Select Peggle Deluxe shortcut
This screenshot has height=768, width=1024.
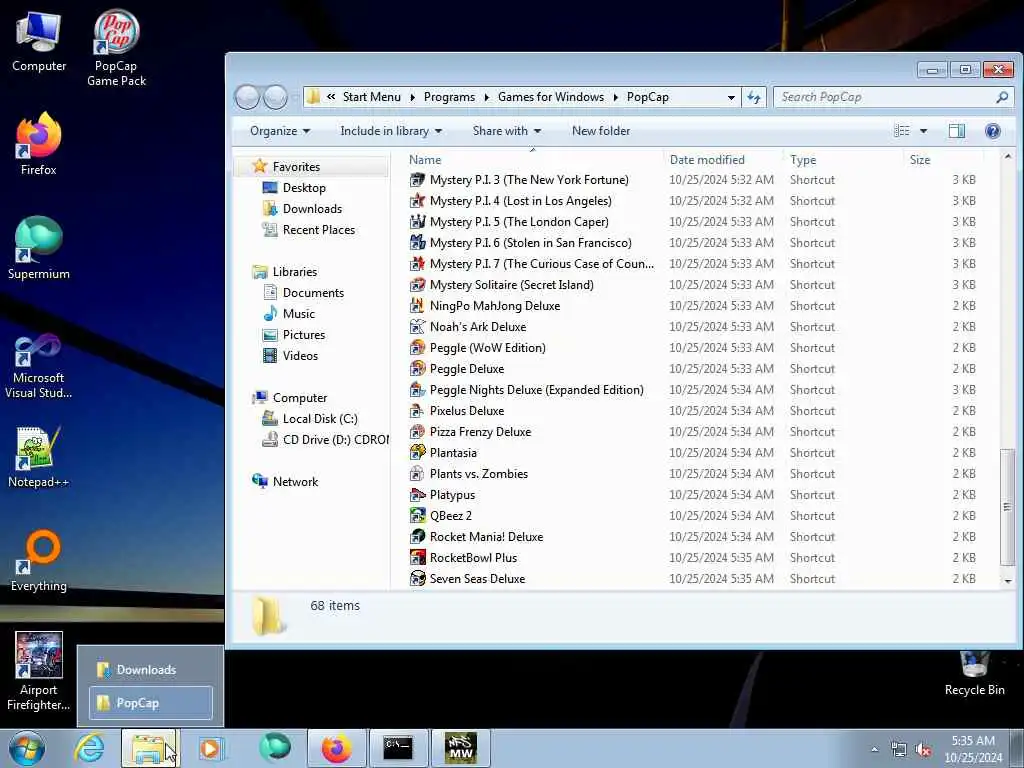point(467,369)
